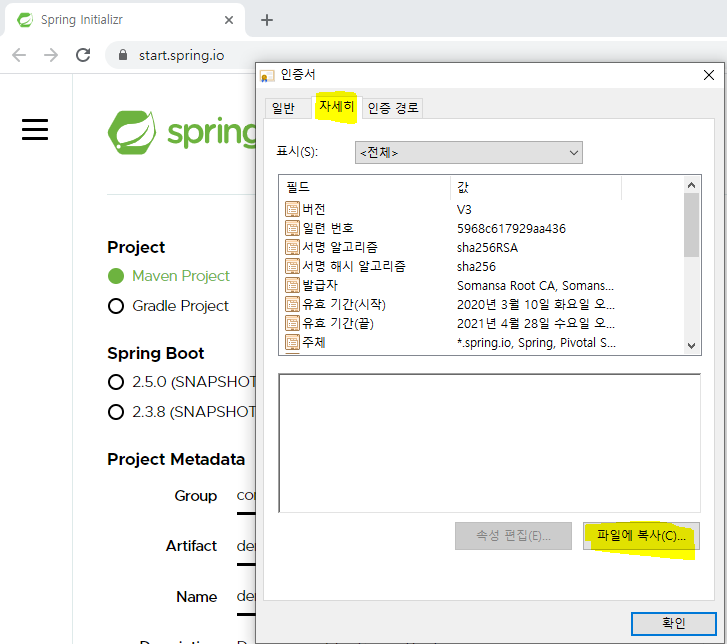Click the start.spring.io address bar
The image size is (727, 644).
pos(181,55)
